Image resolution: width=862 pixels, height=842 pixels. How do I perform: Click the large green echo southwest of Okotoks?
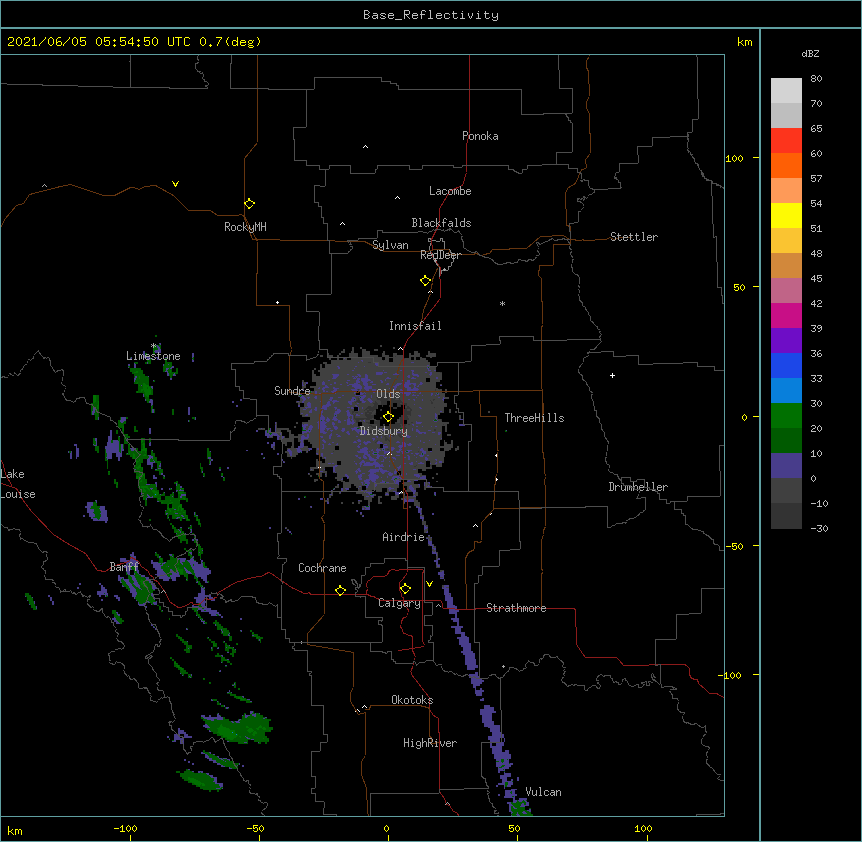tap(238, 728)
